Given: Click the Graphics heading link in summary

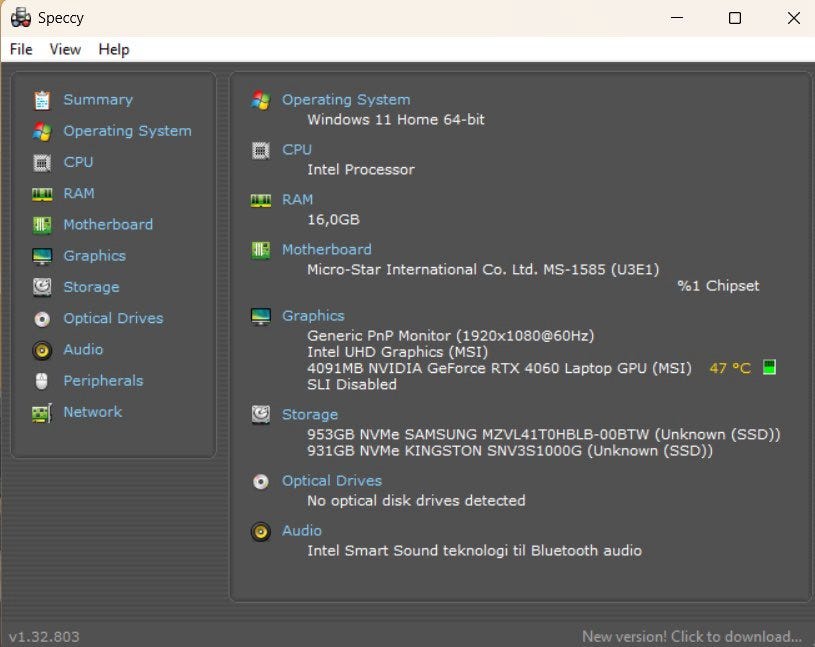Looking at the screenshot, I should (313, 316).
